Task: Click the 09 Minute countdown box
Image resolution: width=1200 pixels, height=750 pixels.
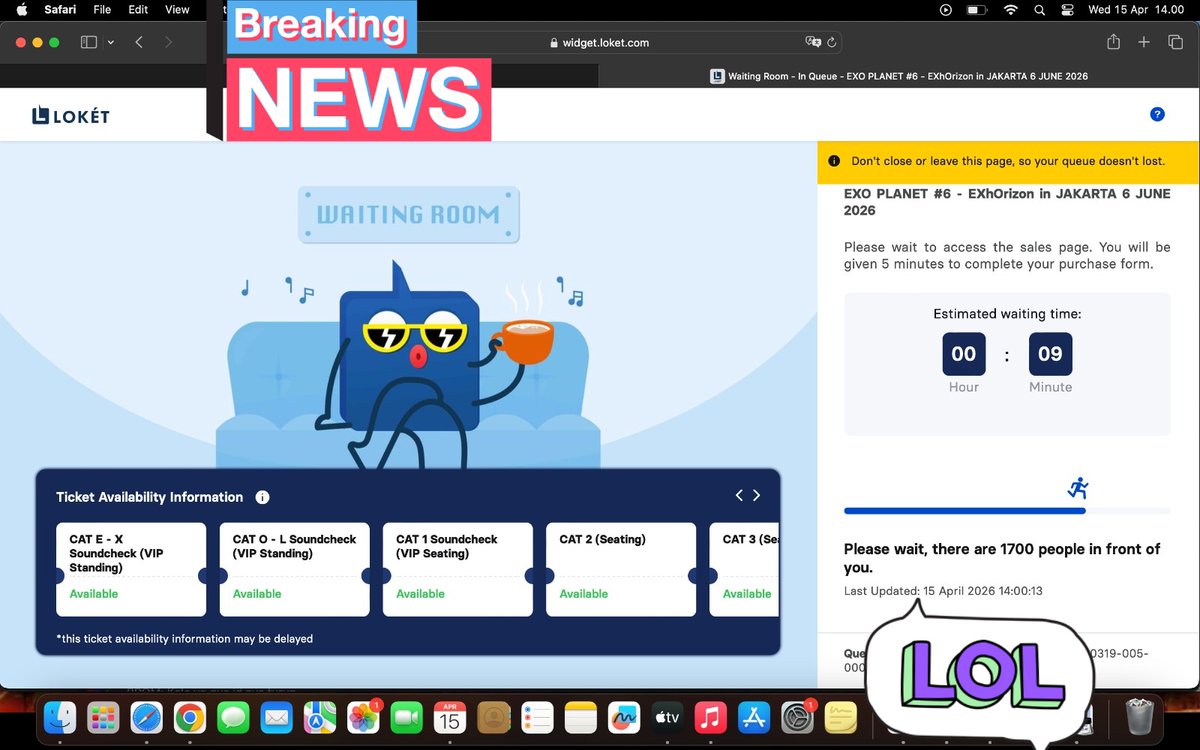Action: 1051,354
